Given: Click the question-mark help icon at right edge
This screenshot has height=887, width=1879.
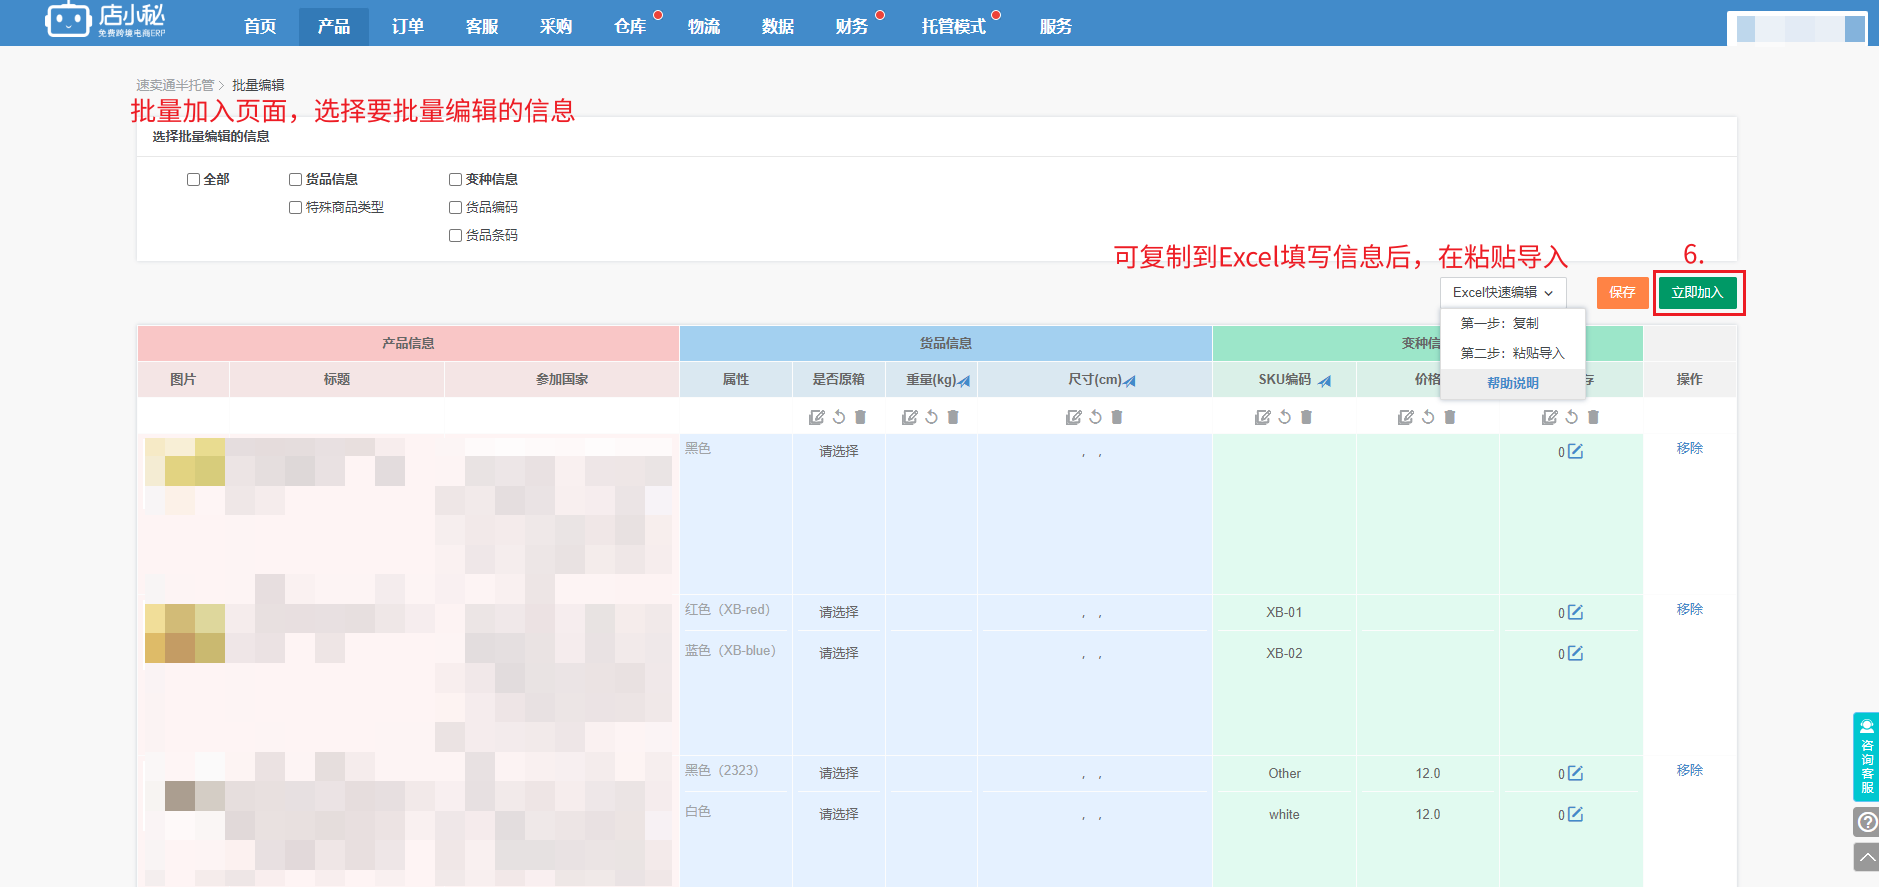Looking at the screenshot, I should [x=1866, y=822].
